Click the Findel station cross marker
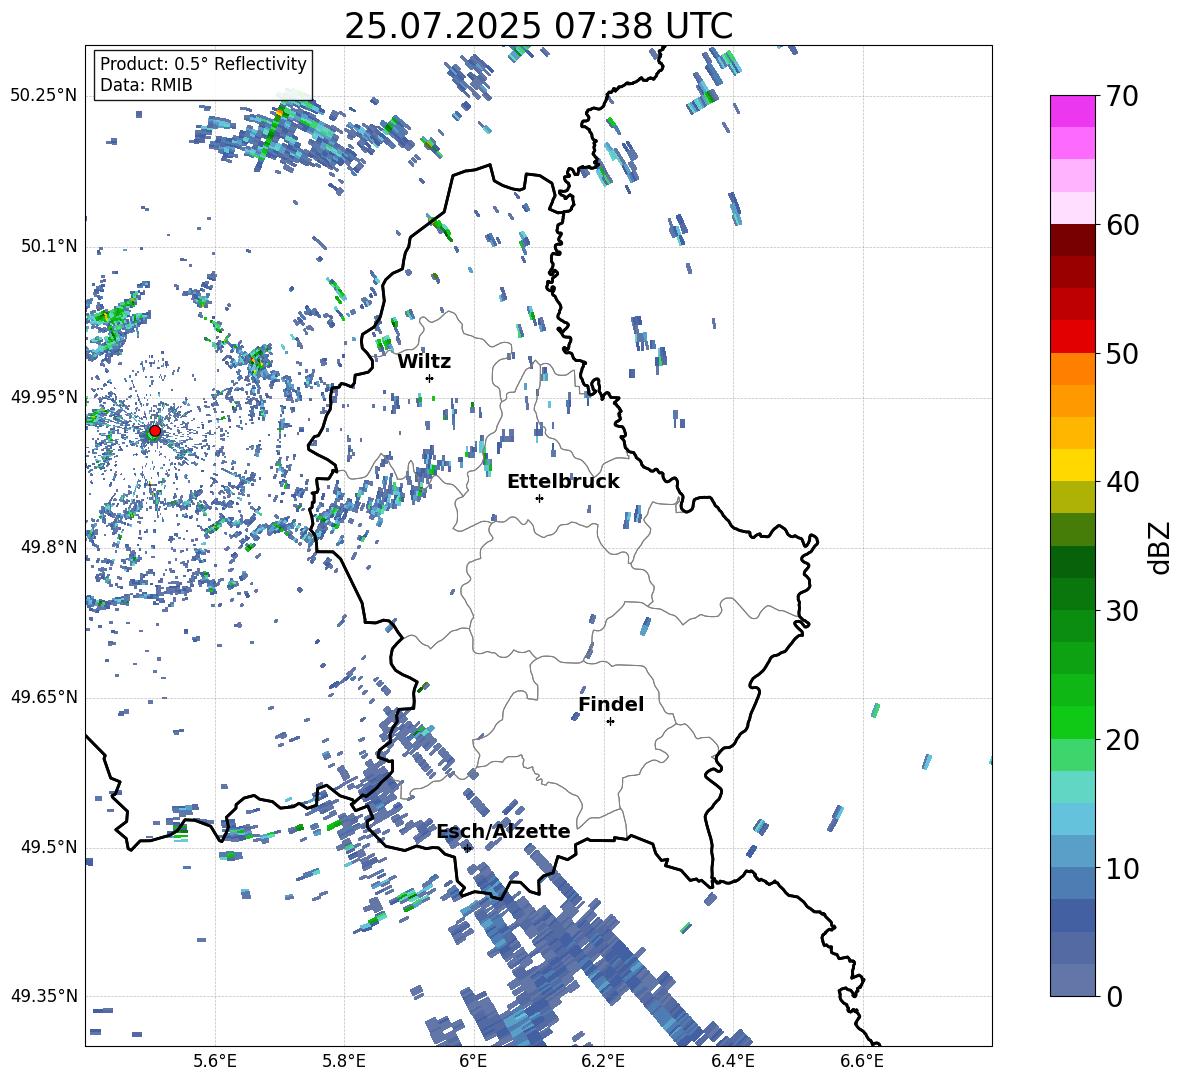This screenshot has width=1184, height=1081. tap(610, 722)
